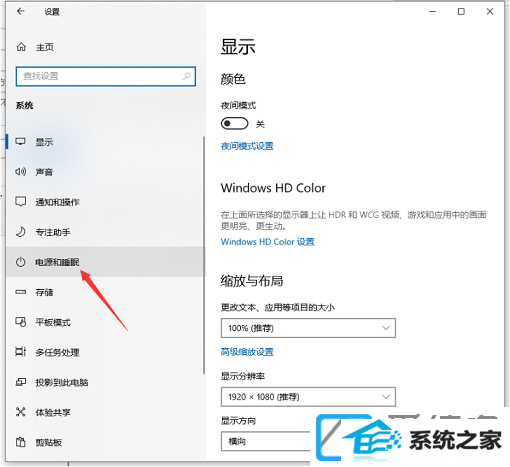This screenshot has width=510, height=467.
Task: Select the 存储 storage icon
Action: click(x=21, y=292)
